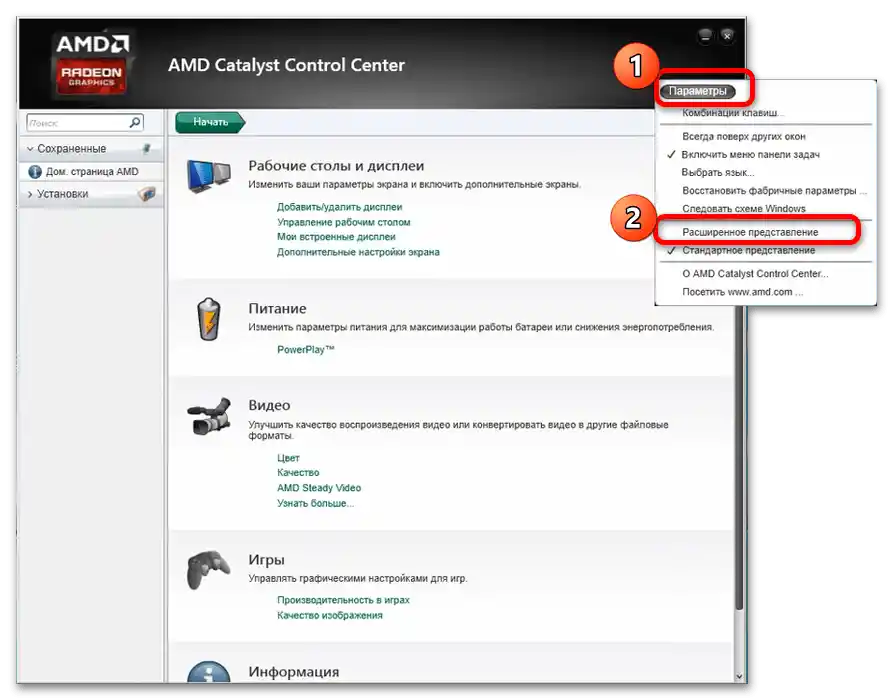Open Комбинации клавиш menu entry
Screen dimensions: 893x700
click(732, 113)
